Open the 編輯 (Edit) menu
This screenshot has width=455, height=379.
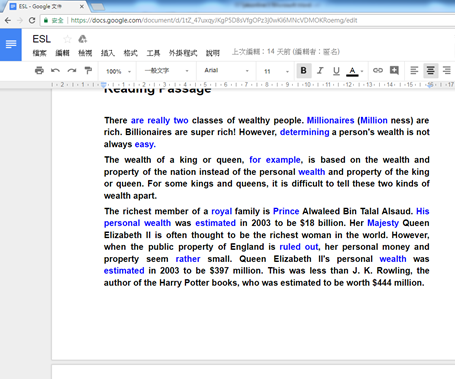62,53
